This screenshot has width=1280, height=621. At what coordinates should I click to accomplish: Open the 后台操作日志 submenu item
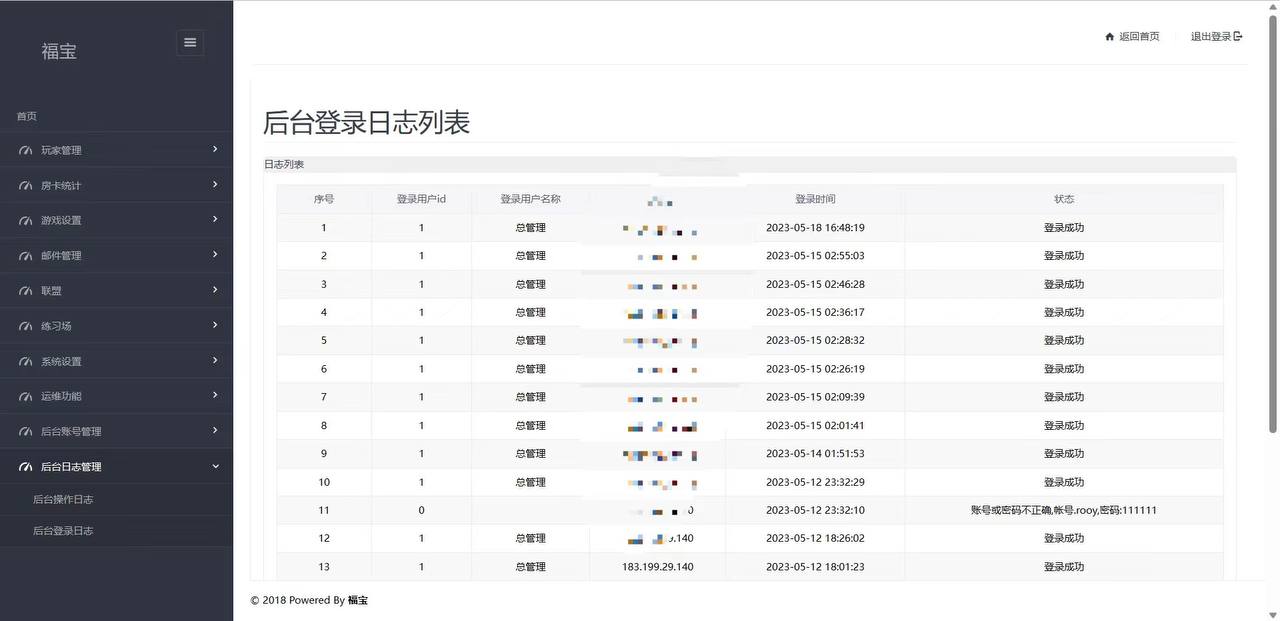coord(63,499)
